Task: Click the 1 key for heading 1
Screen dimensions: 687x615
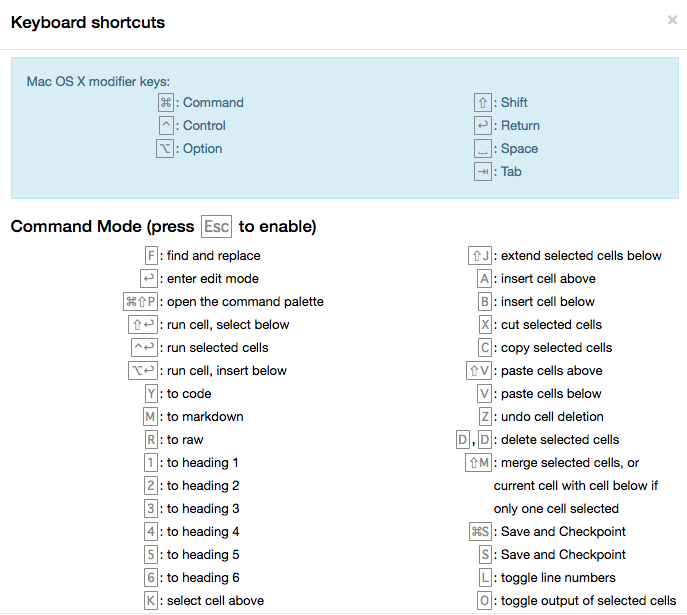Action: [151, 463]
